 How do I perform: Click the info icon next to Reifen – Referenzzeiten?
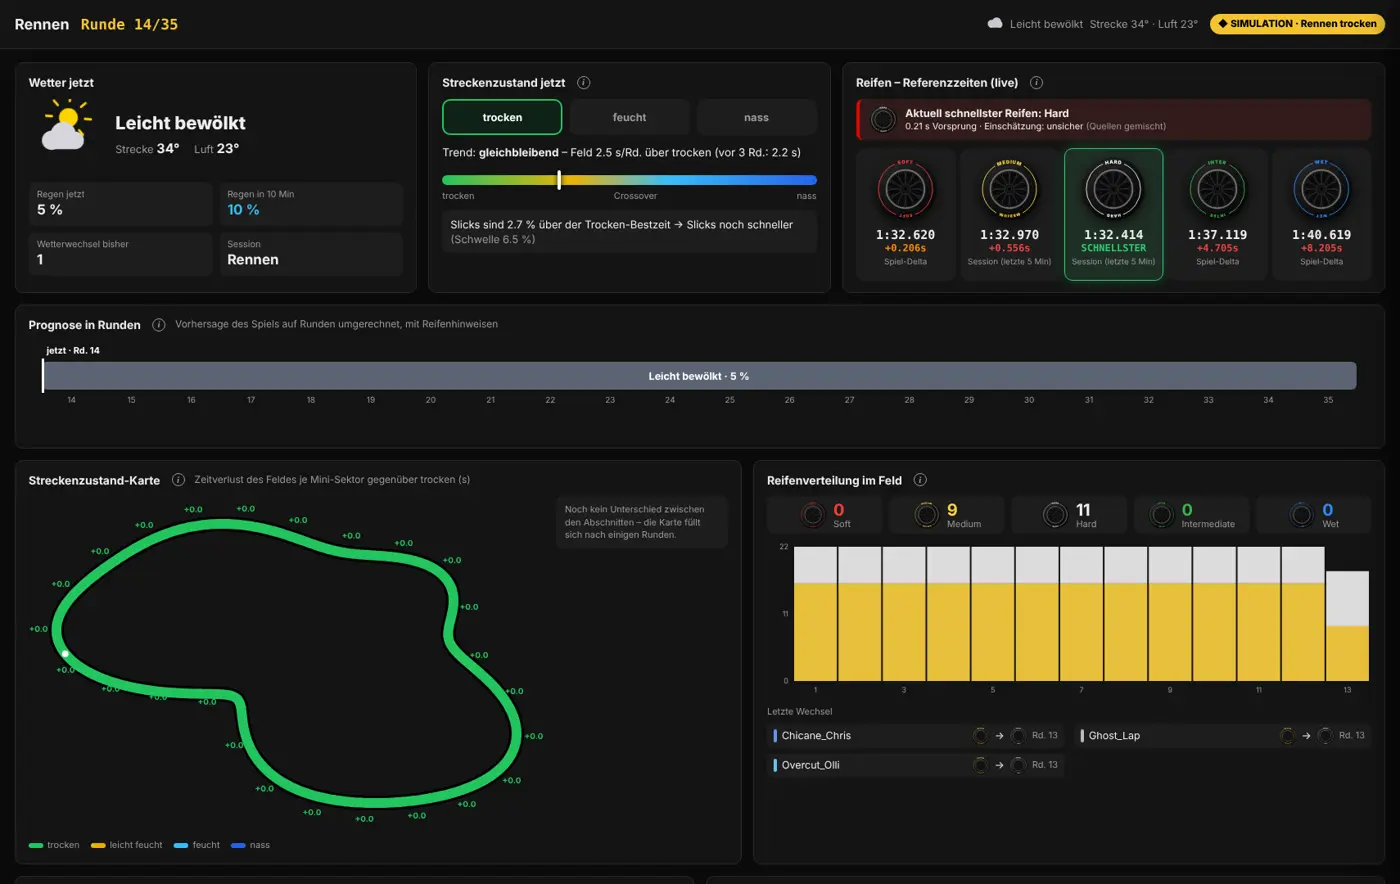(1037, 83)
